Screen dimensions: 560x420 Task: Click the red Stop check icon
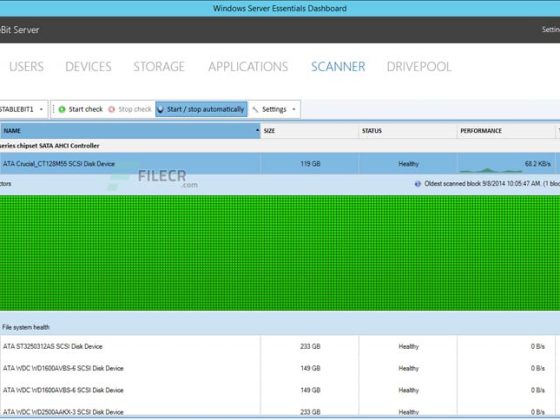[111, 109]
